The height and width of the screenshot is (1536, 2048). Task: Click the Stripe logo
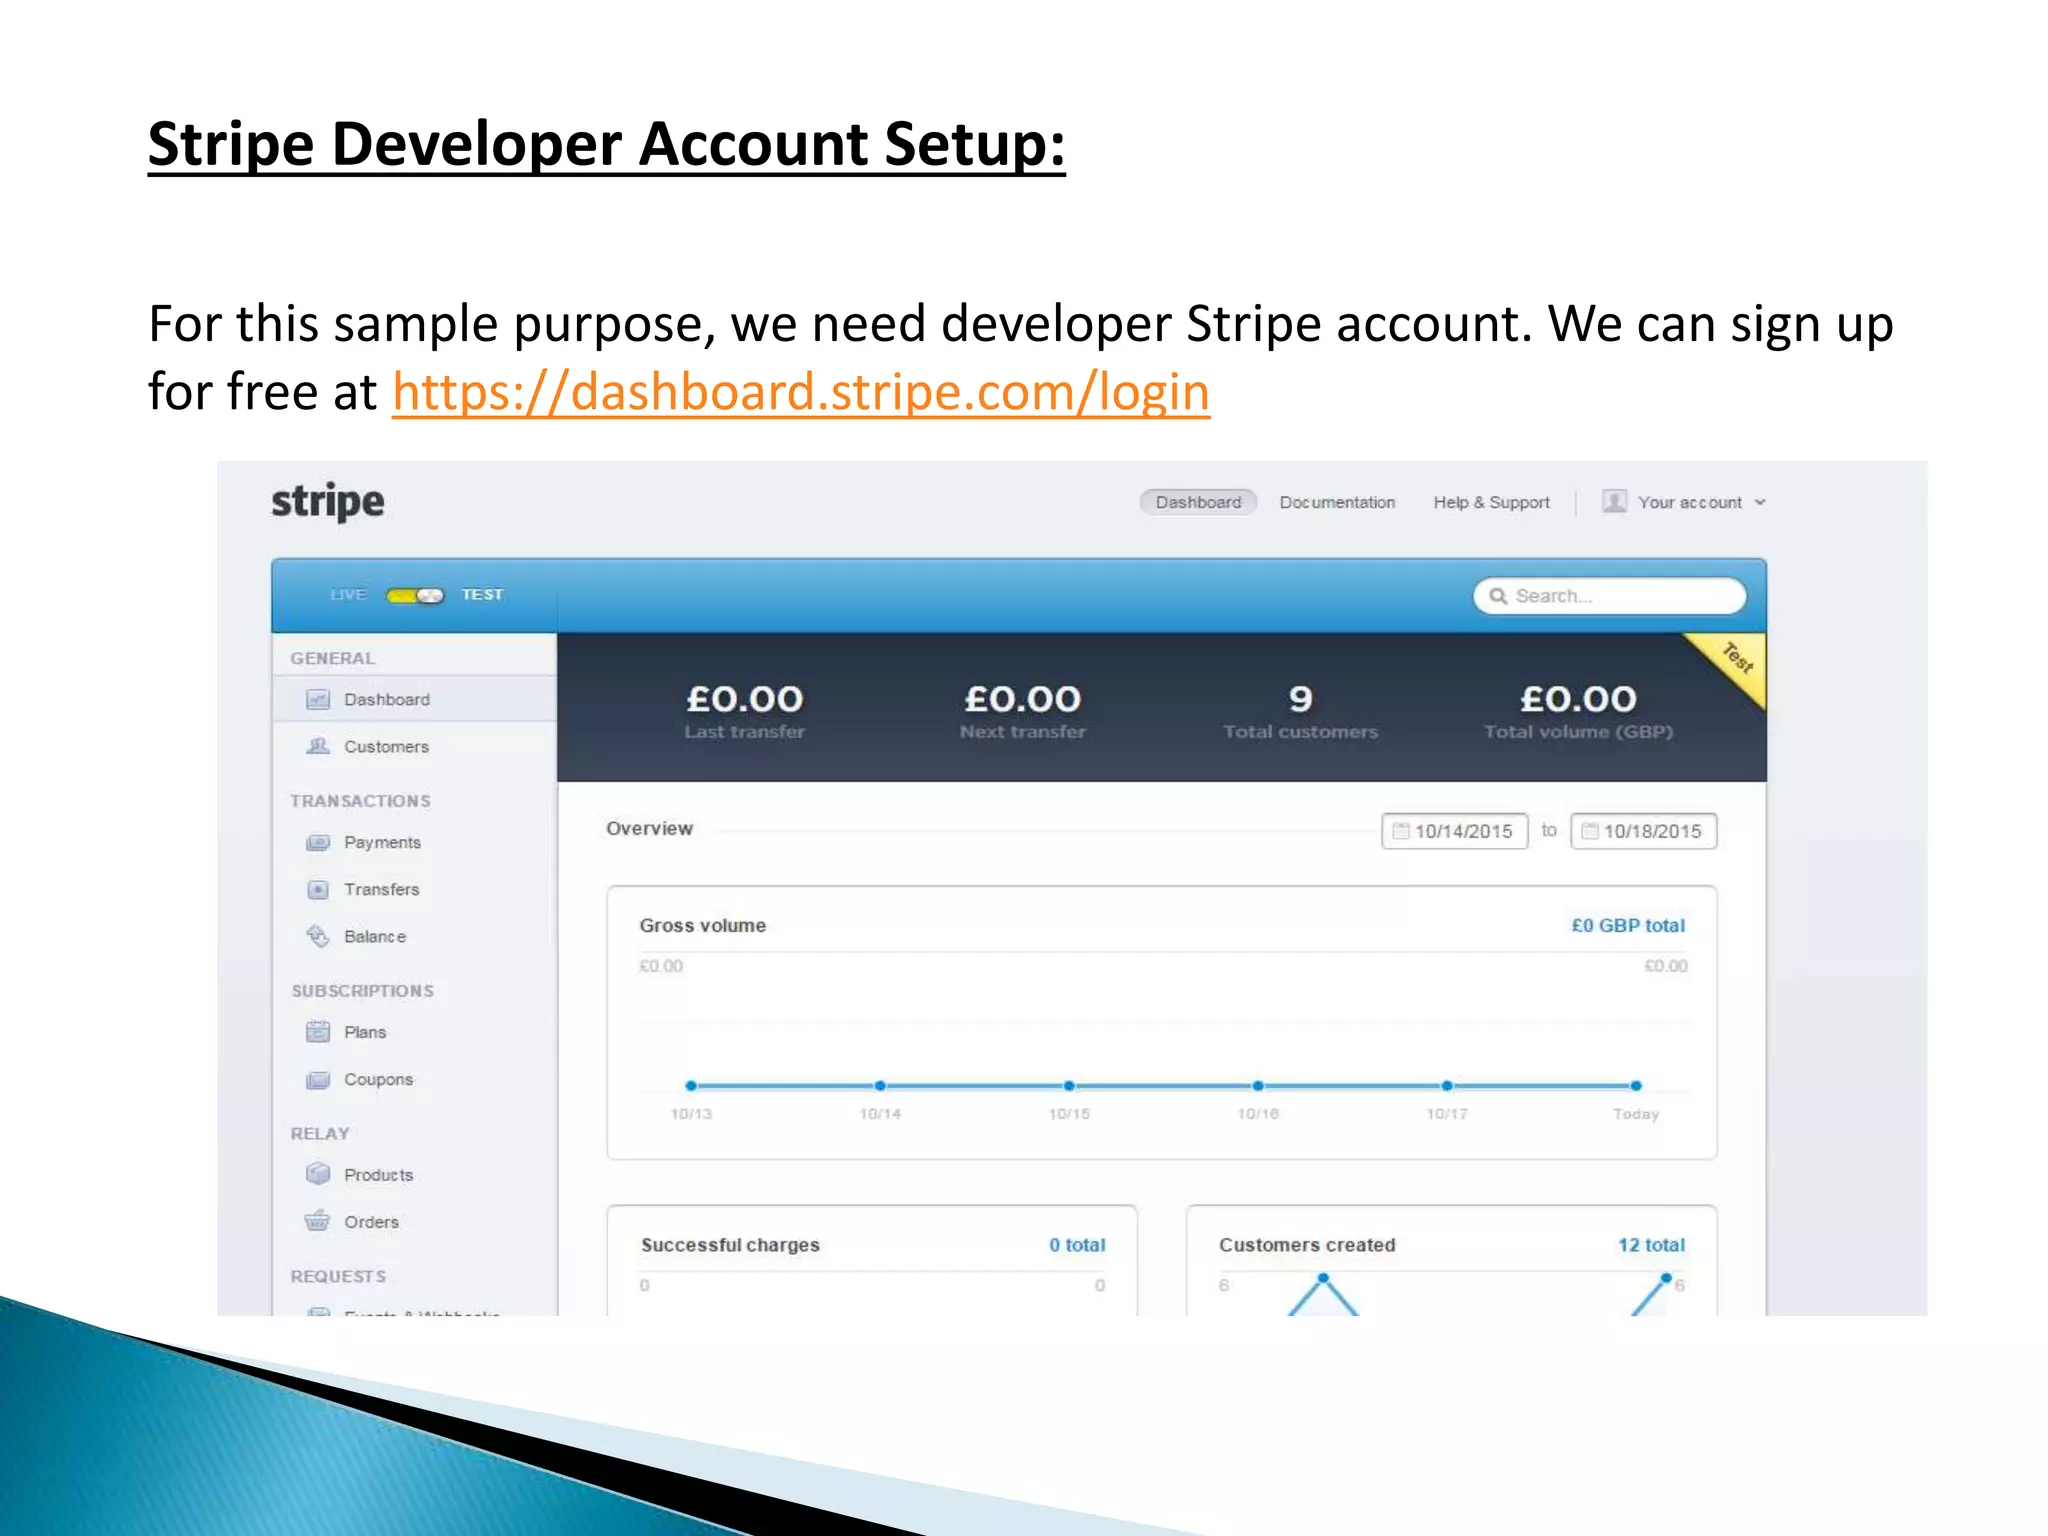click(328, 502)
